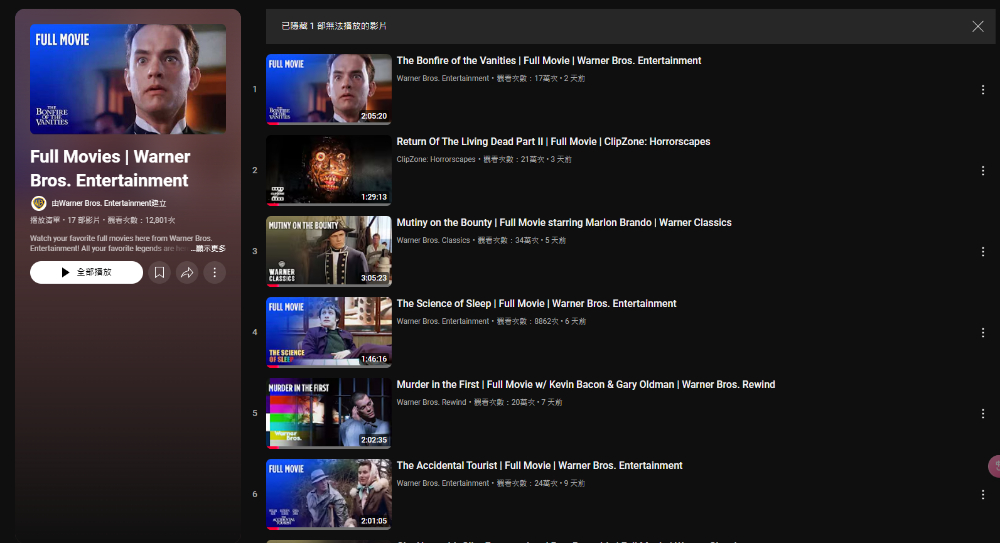Click the 1:29:13 duration badge
1000x543 pixels.
pyautogui.click(x=374, y=197)
